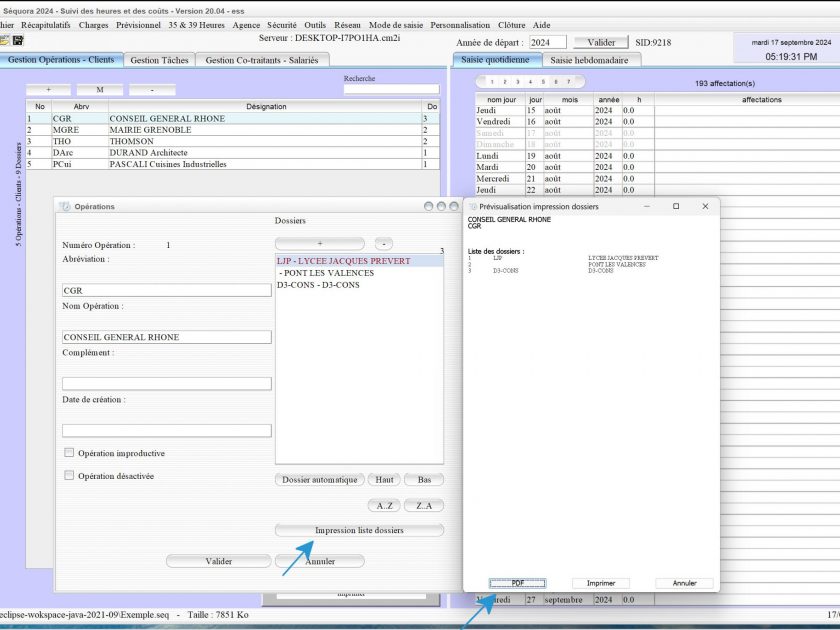Click the Abréviation field containing CGR
This screenshot has width=840, height=630.
click(167, 290)
